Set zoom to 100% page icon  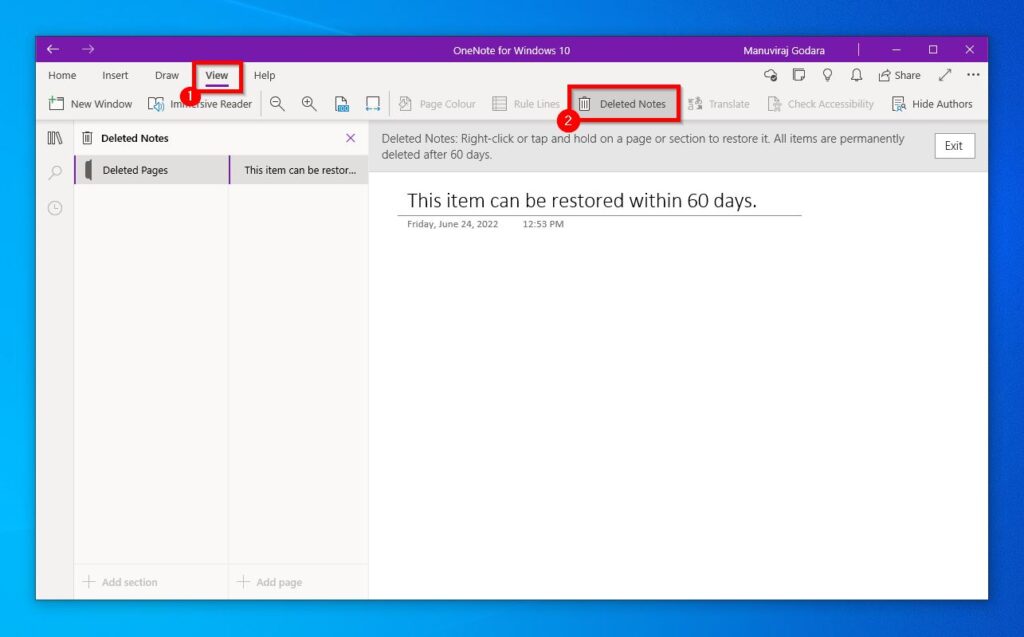pyautogui.click(x=341, y=104)
